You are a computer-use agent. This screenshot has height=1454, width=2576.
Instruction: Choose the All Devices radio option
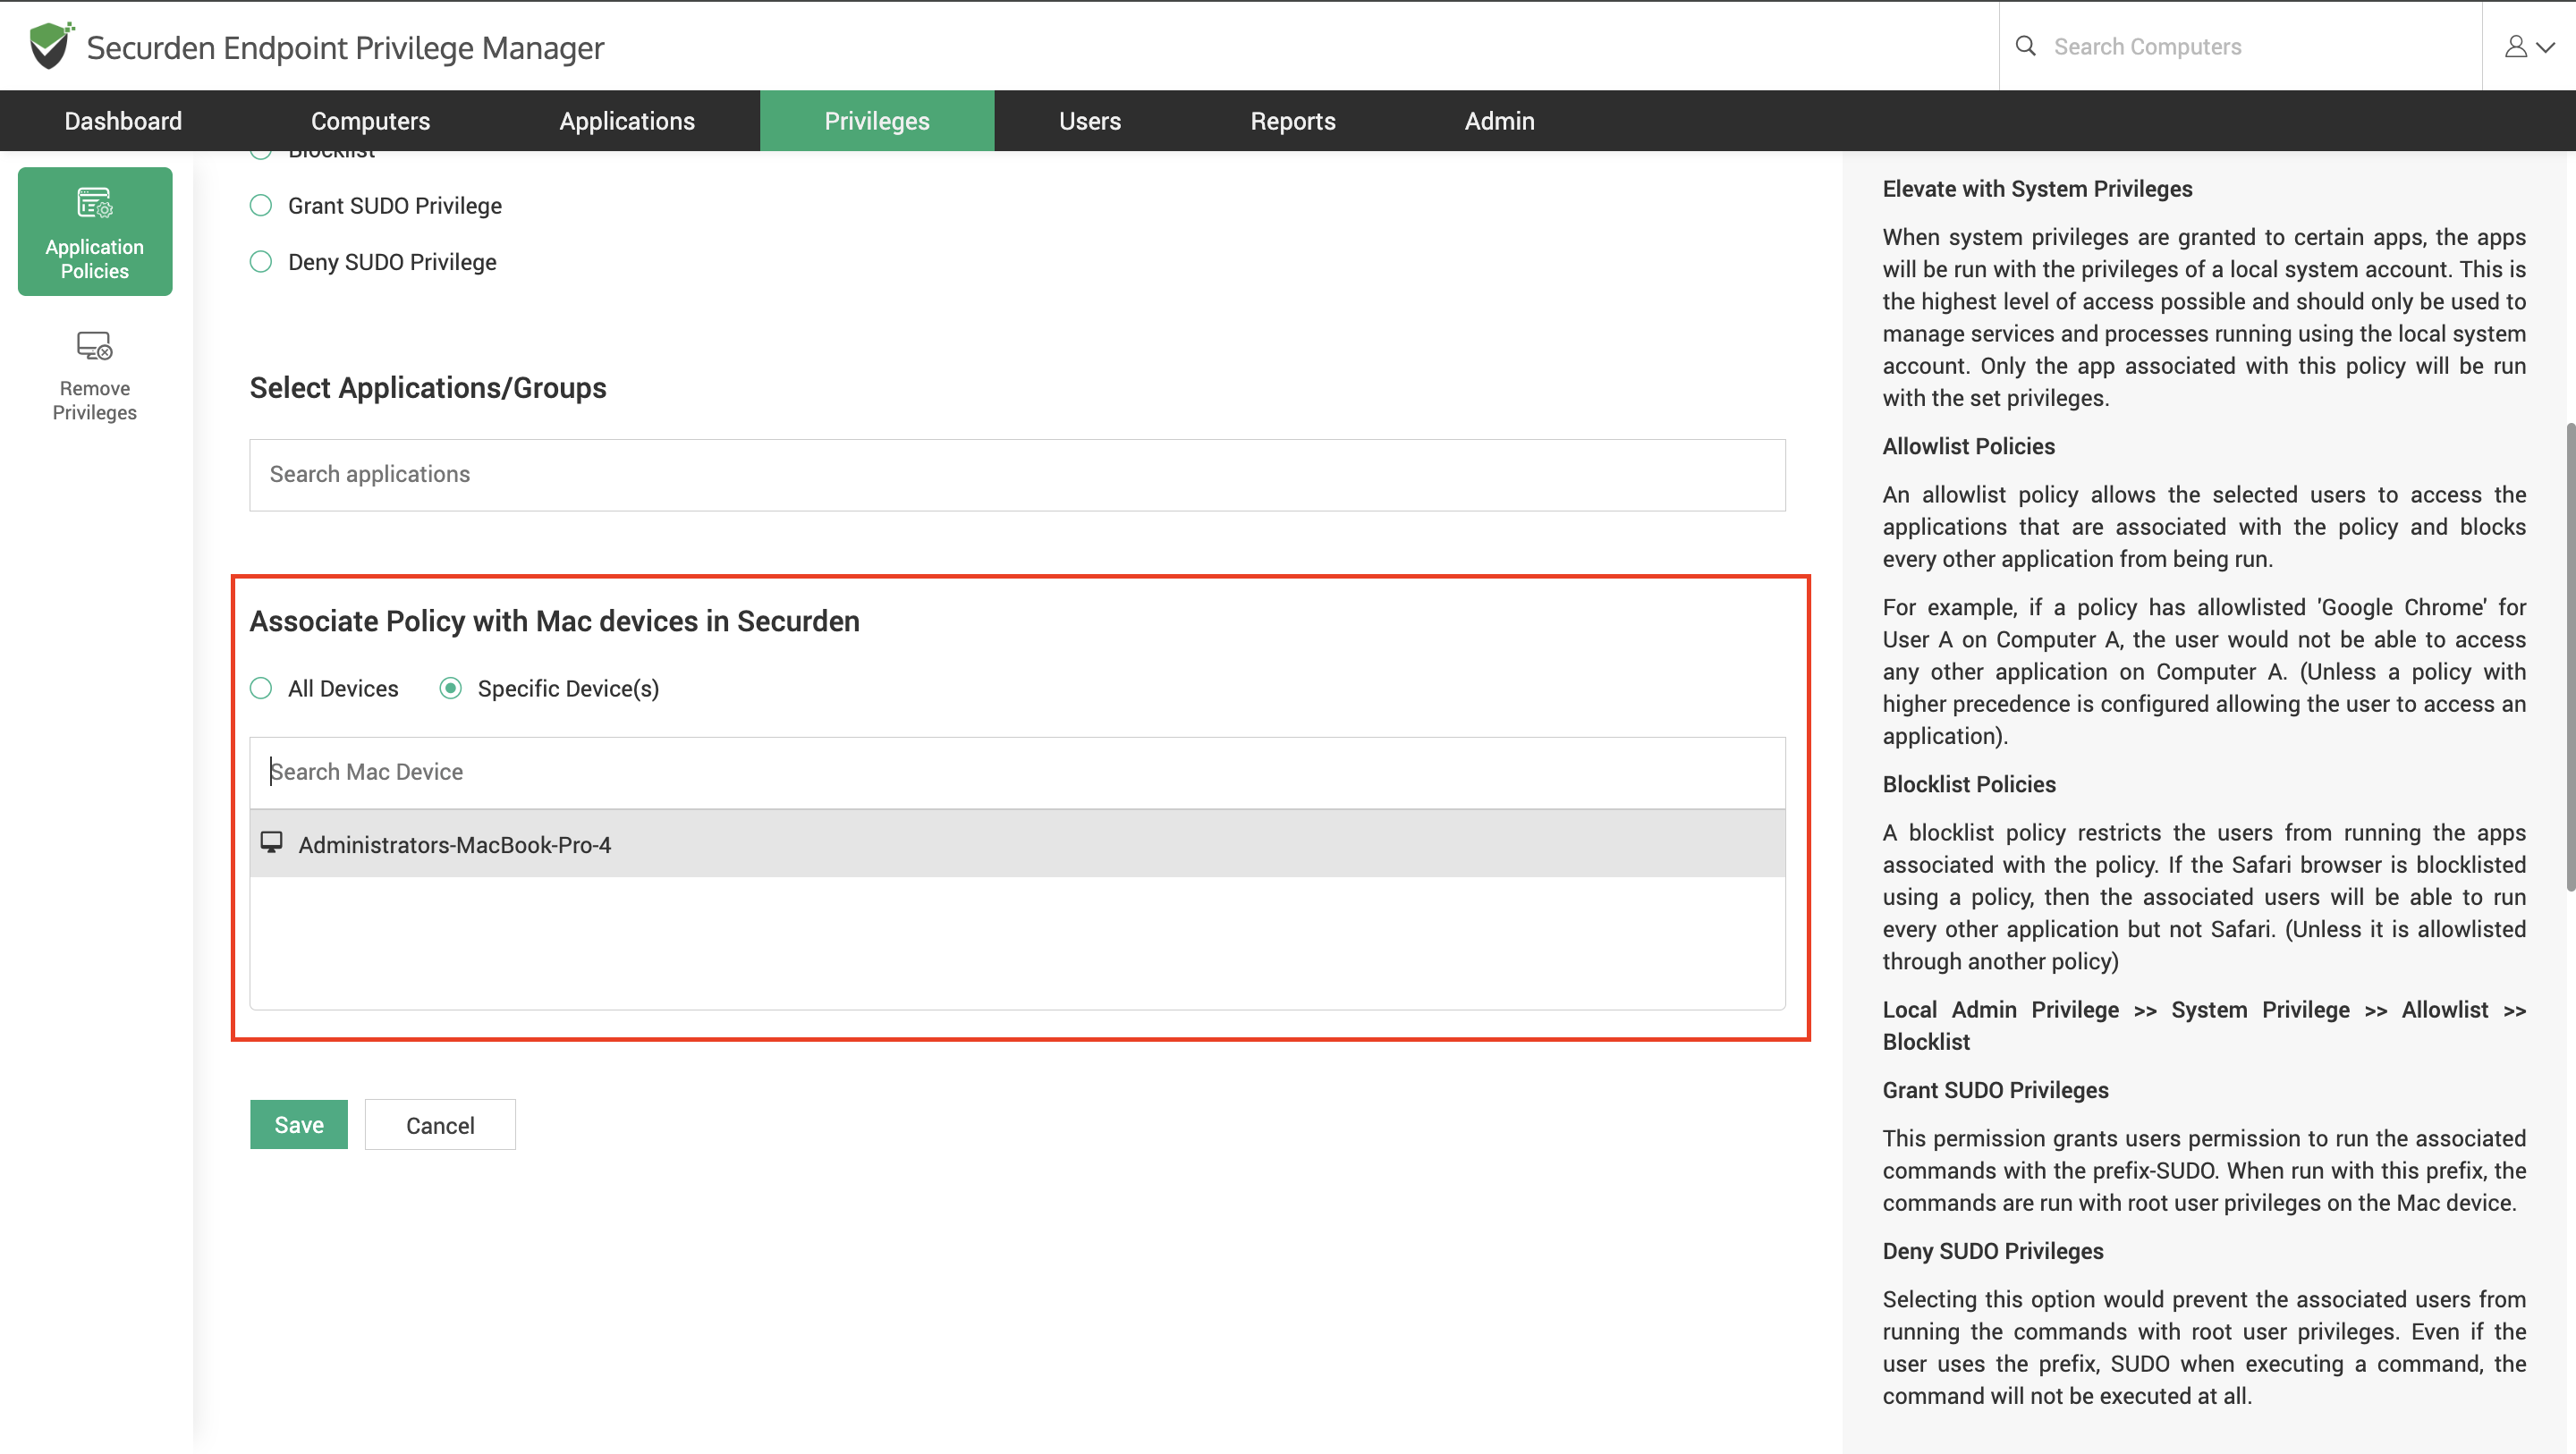(261, 688)
